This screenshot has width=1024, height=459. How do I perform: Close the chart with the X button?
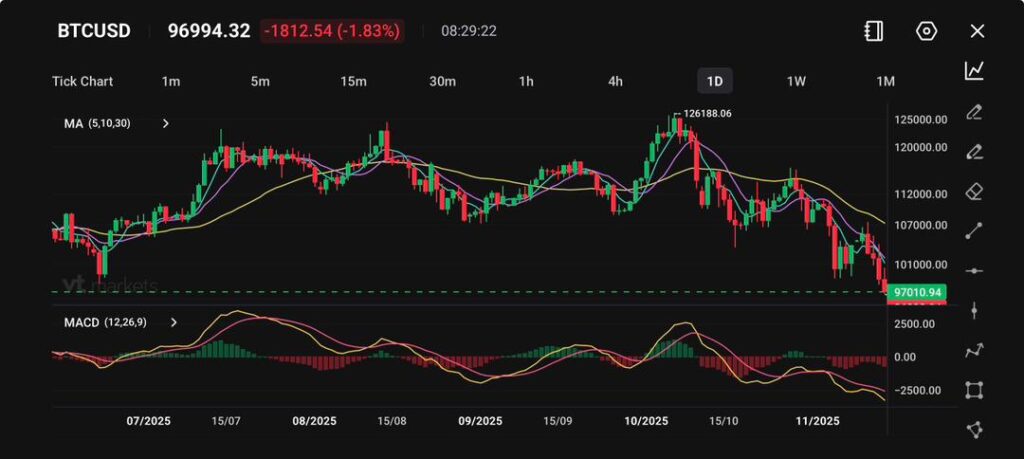coord(977,31)
